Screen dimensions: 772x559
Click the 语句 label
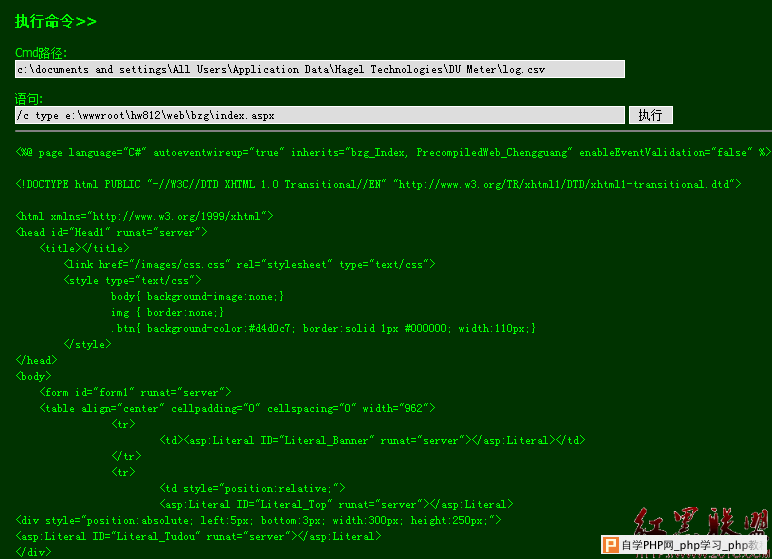tap(29, 98)
